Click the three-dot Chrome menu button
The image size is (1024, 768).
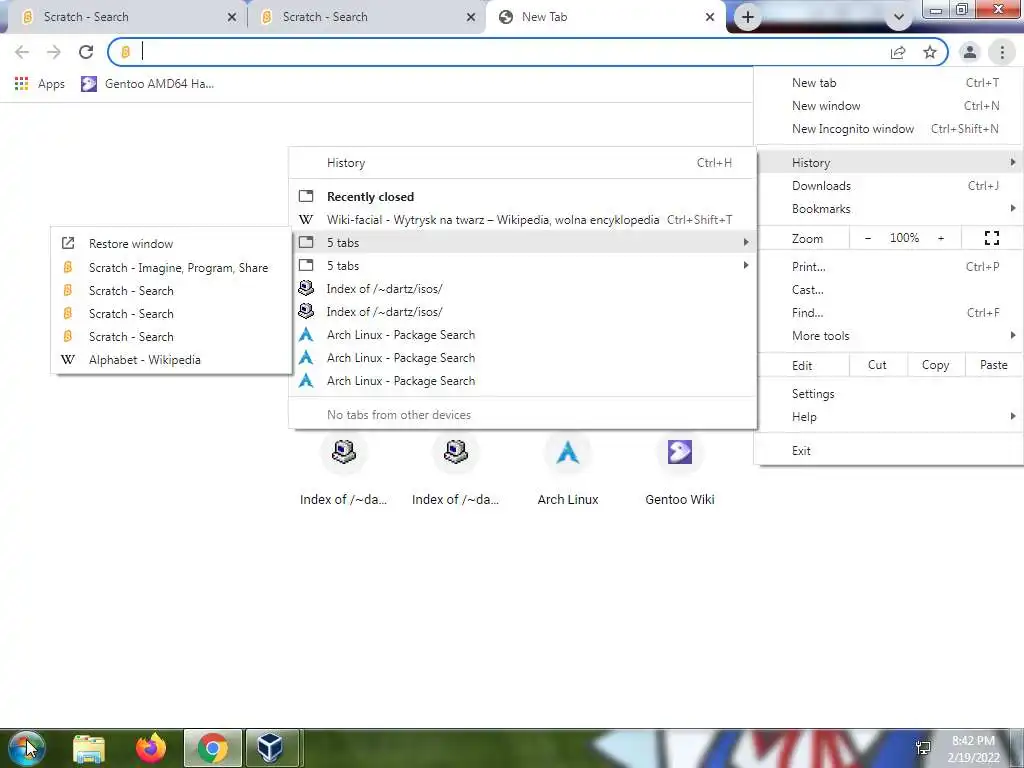(x=1002, y=52)
